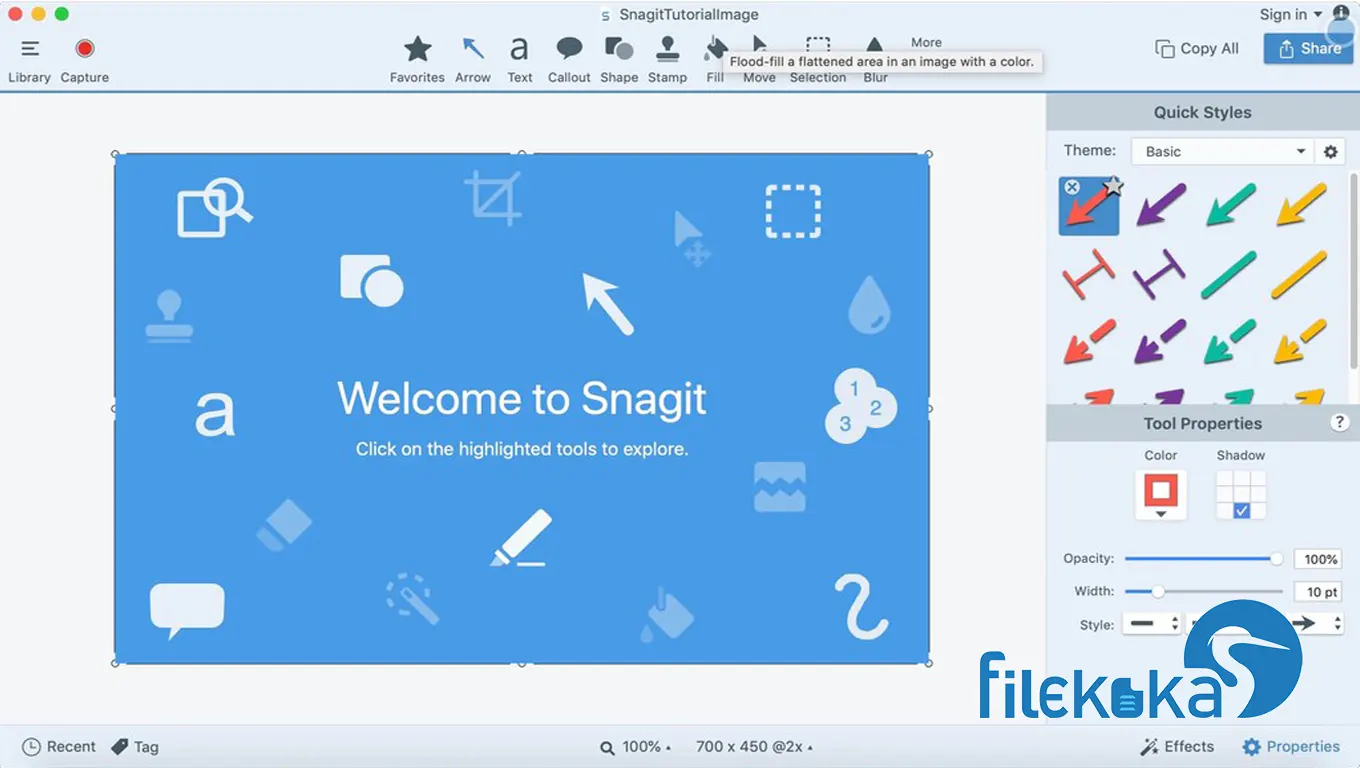Toggle favorite star on red arrow style

[1114, 186]
